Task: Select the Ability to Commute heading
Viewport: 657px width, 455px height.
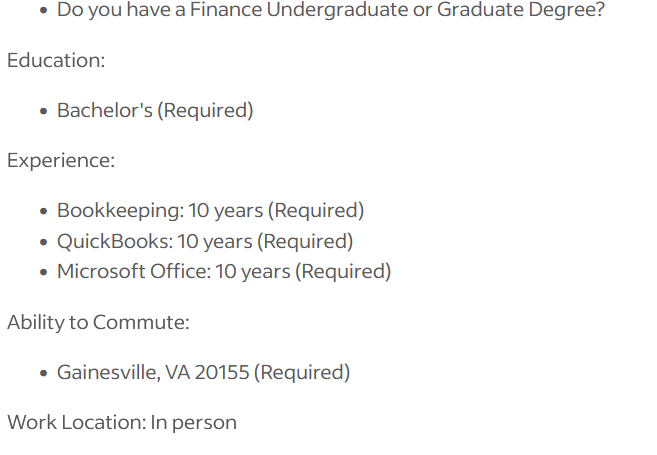Action: (98, 323)
